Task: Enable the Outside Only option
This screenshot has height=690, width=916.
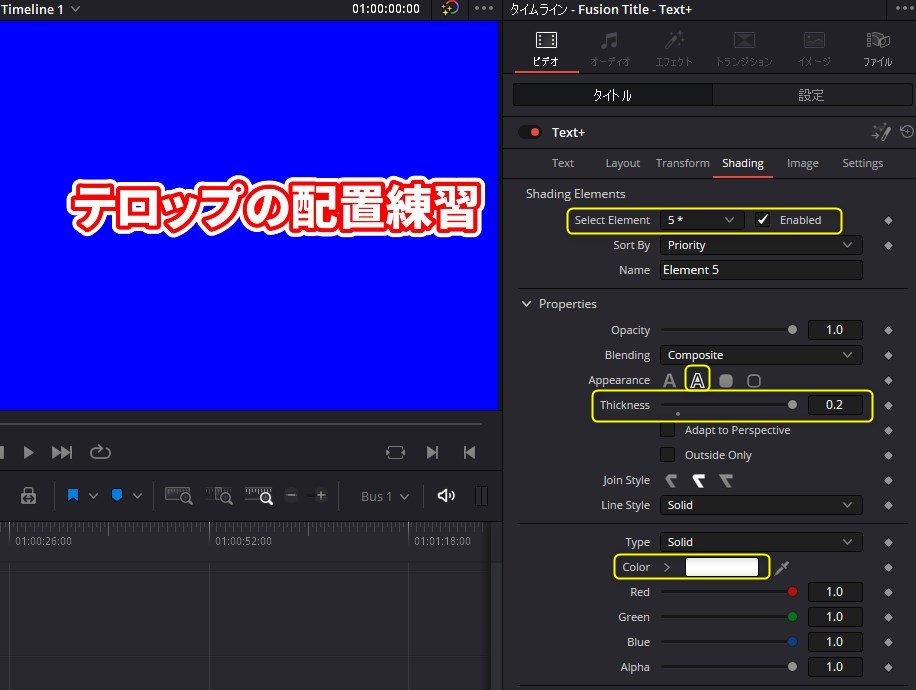Action: coord(667,455)
